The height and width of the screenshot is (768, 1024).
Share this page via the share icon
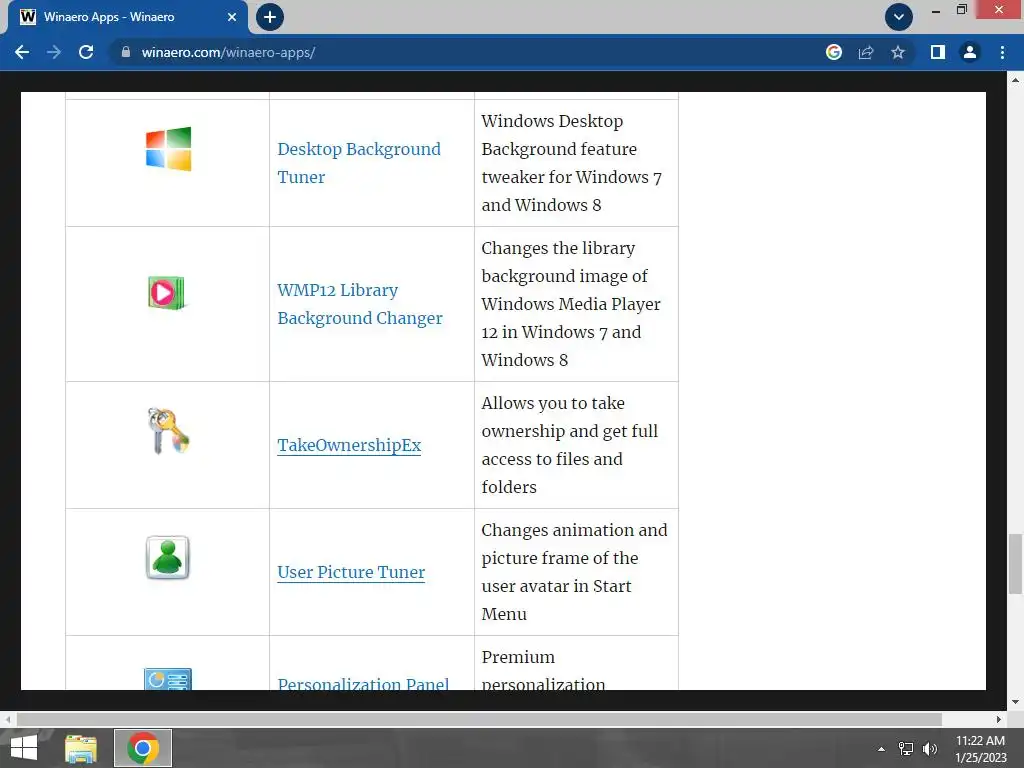pyautogui.click(x=866, y=52)
